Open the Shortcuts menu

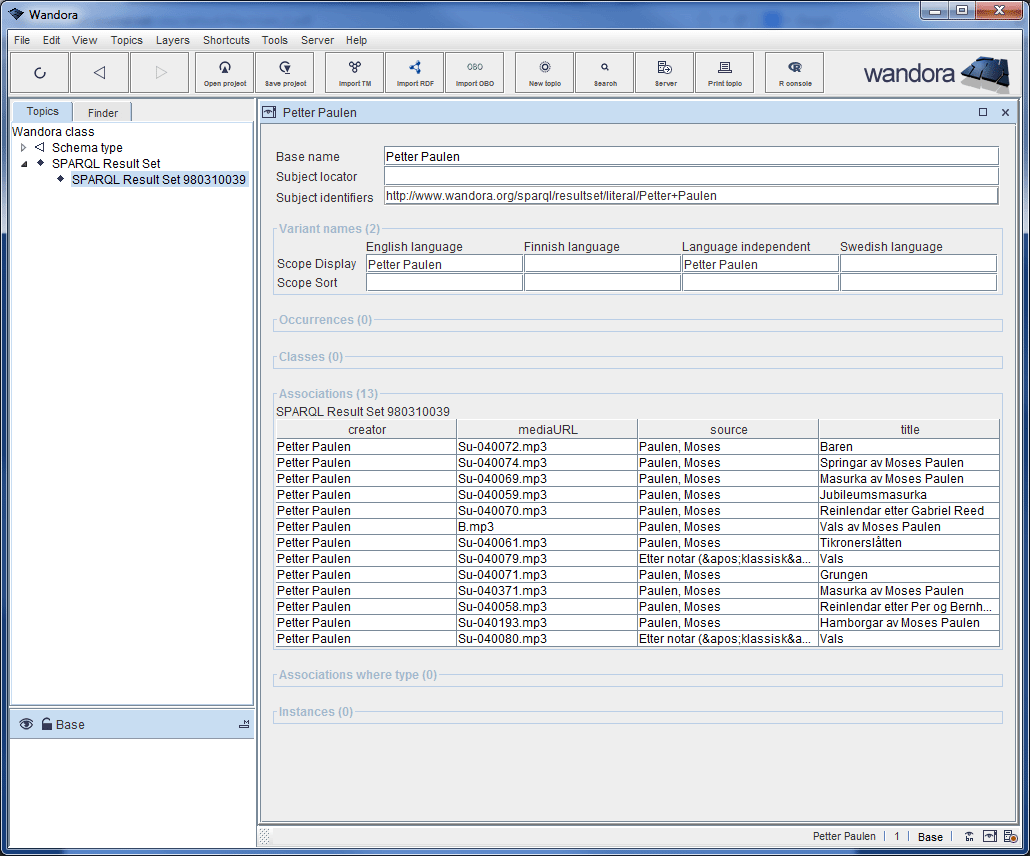225,40
